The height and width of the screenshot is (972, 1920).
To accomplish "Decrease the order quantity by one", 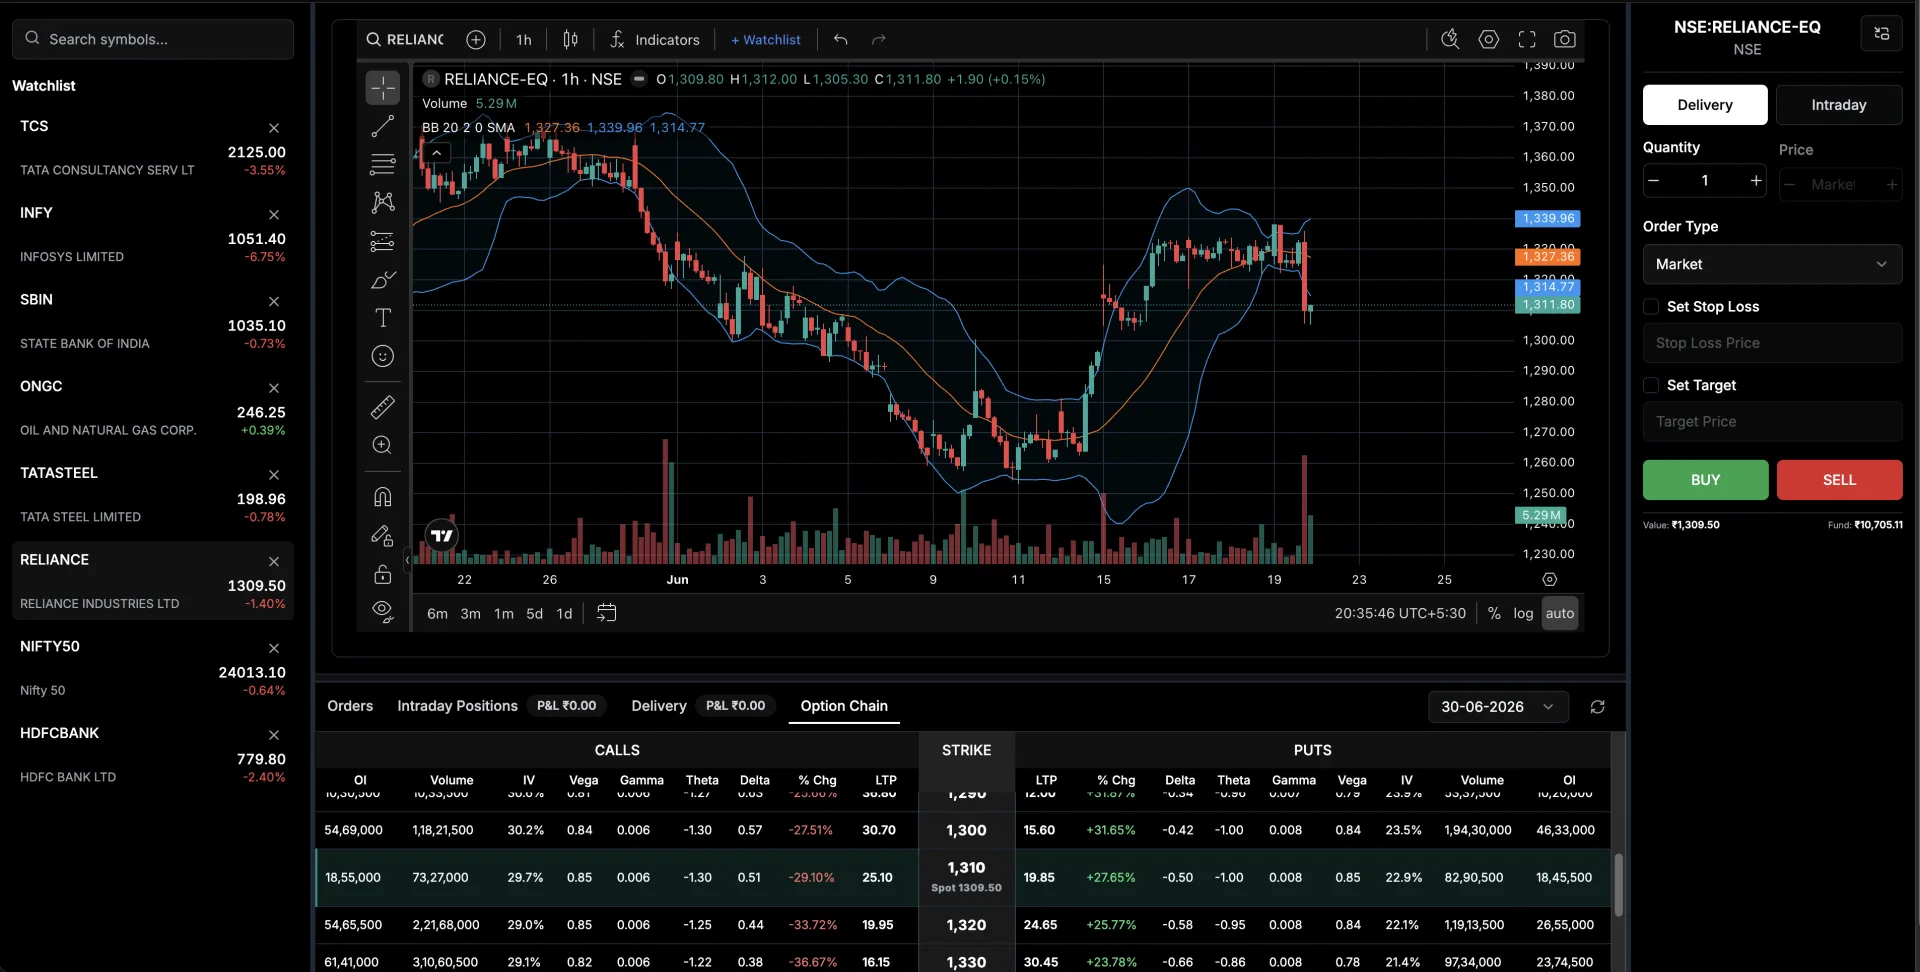I will (x=1654, y=181).
